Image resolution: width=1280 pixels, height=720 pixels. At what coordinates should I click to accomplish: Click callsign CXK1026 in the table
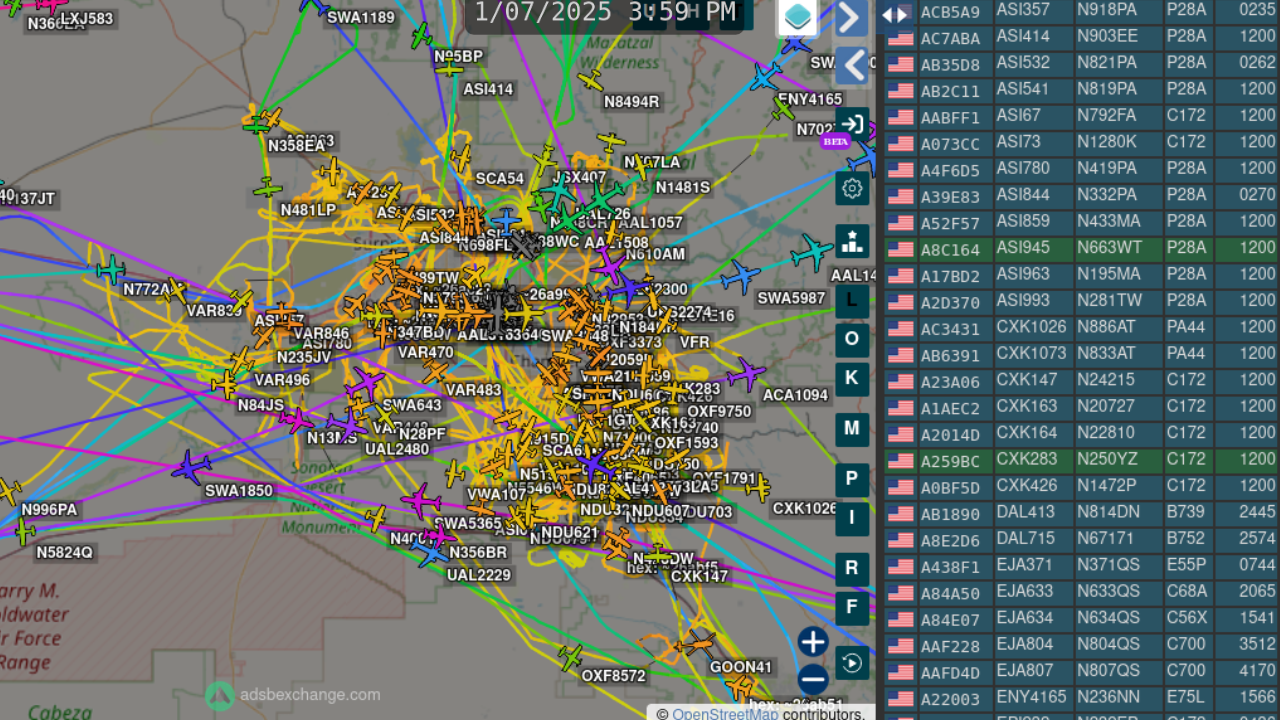tap(1031, 327)
